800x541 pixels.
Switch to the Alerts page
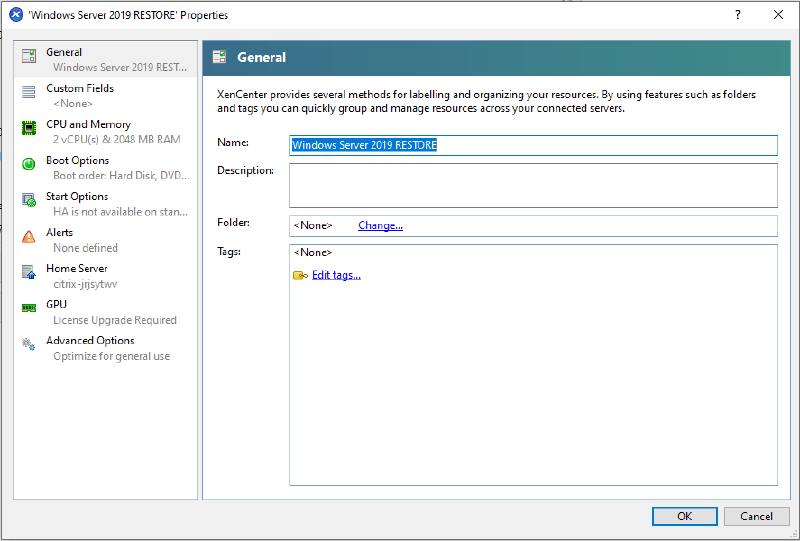pyautogui.click(x=60, y=232)
